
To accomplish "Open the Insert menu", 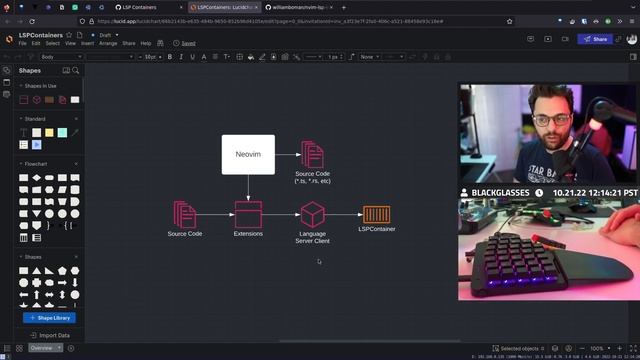I will pos(87,43).
